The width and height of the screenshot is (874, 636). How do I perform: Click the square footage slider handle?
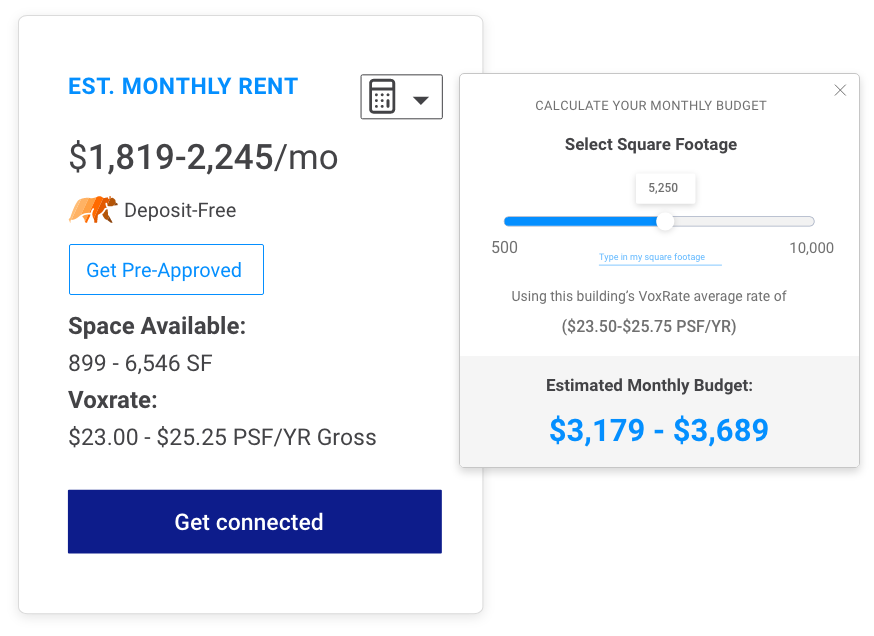pos(664,221)
